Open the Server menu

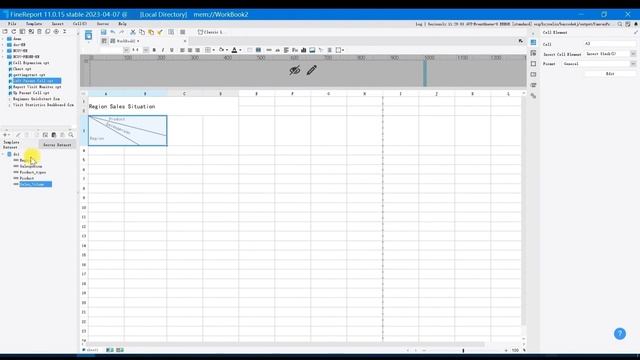[103, 24]
